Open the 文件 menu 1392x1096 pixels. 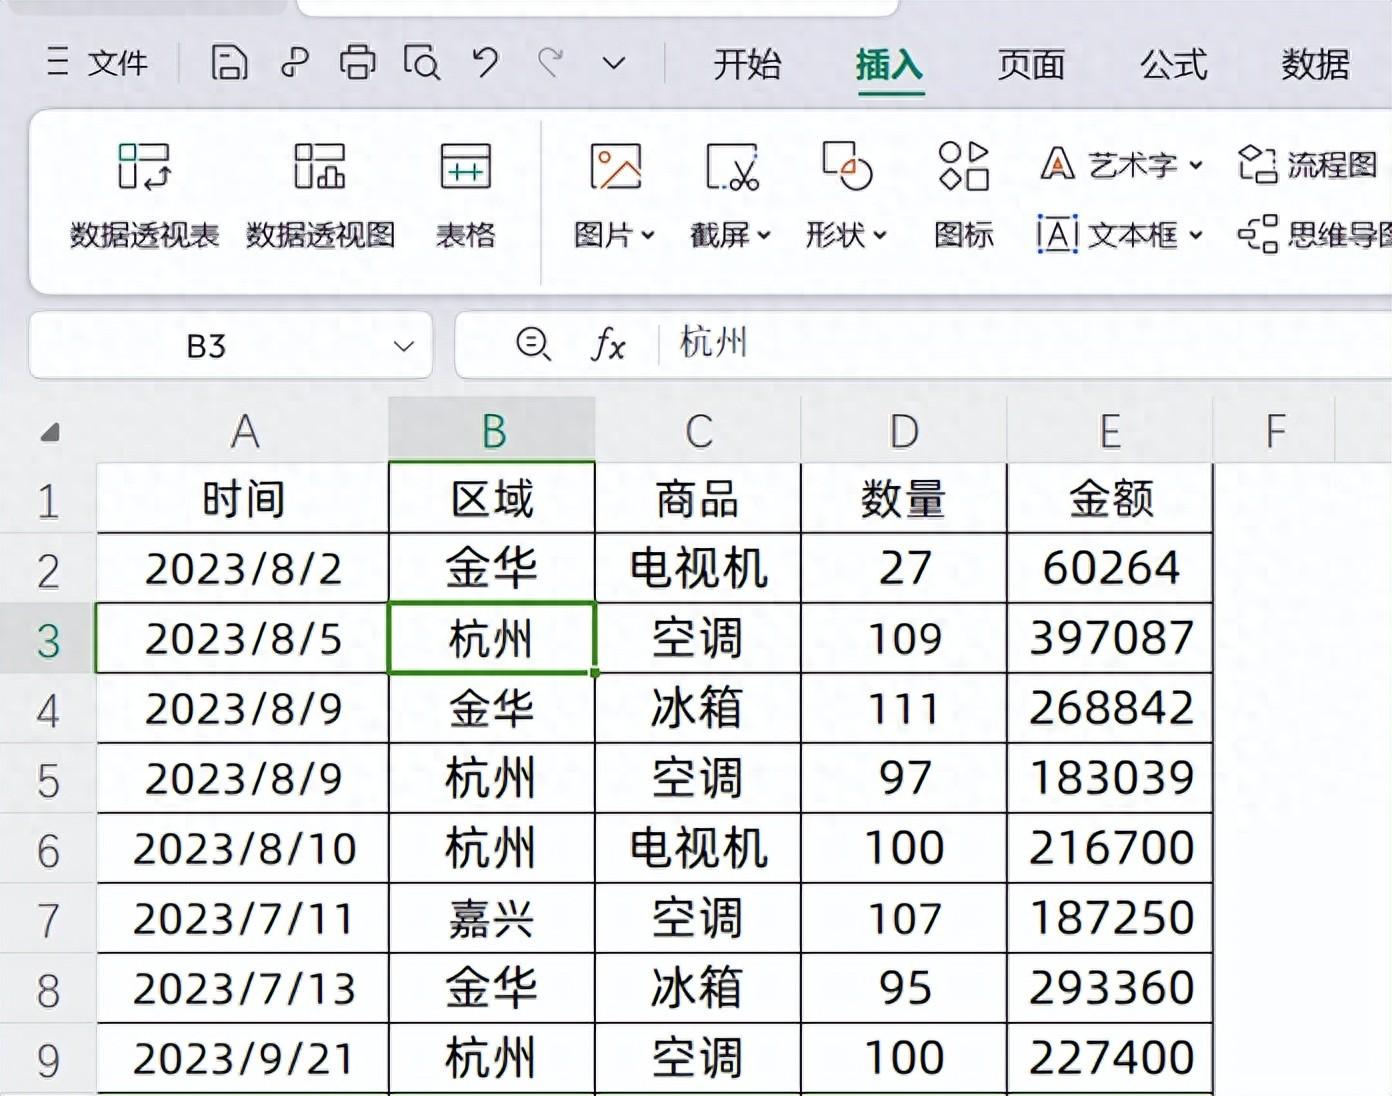tap(98, 62)
